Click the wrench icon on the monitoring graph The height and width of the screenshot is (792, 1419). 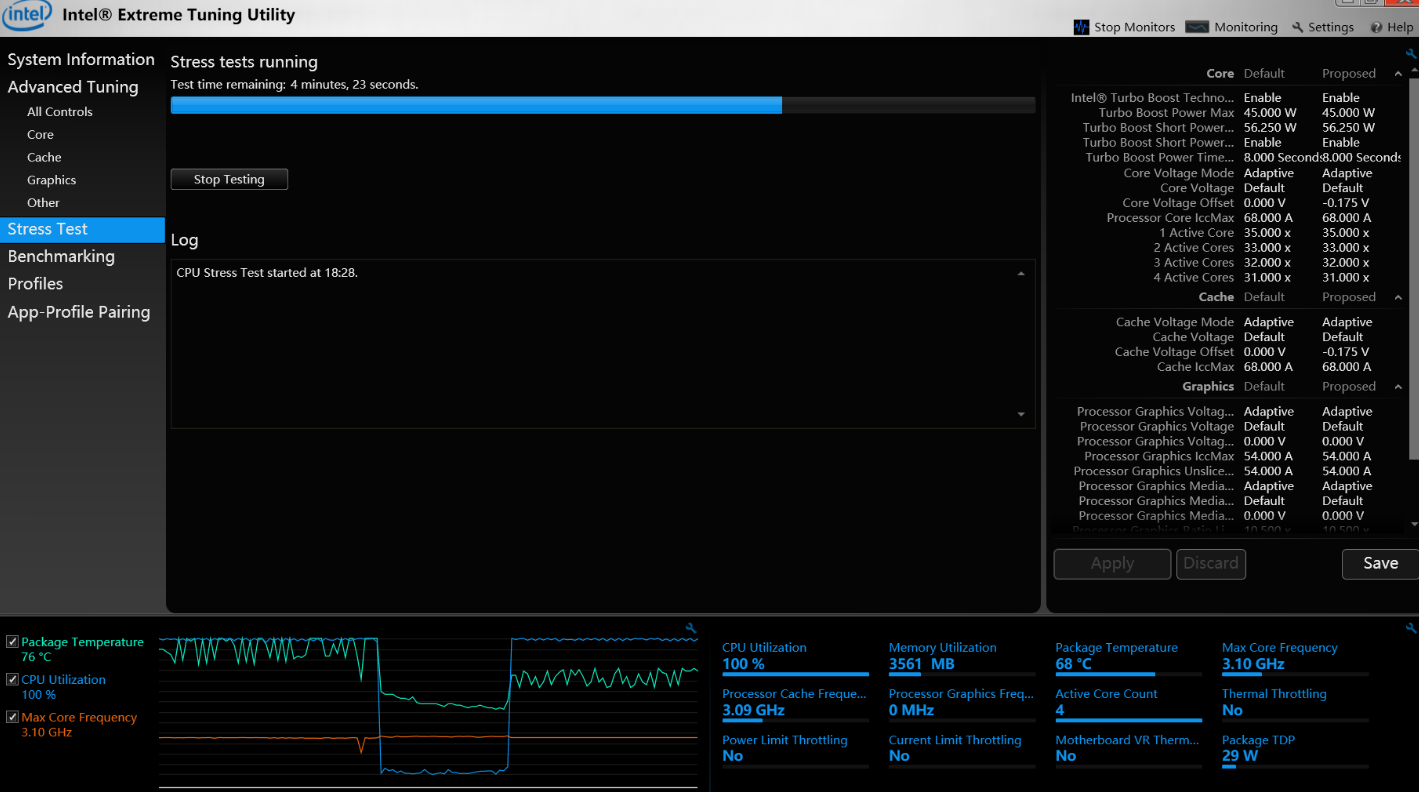coord(690,629)
